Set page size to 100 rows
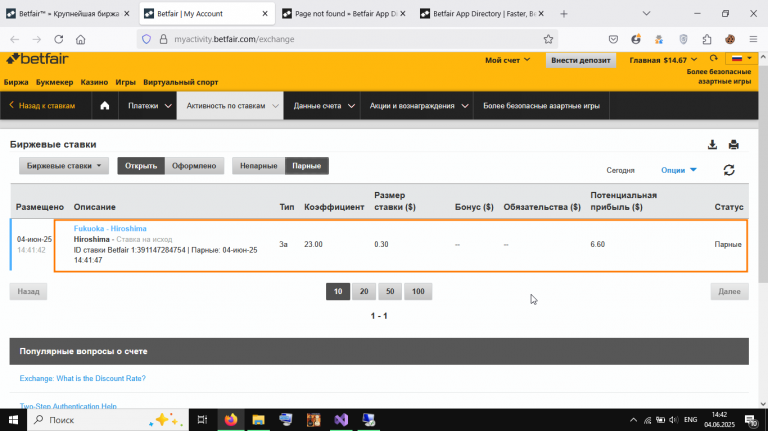768x431 pixels. (x=418, y=291)
